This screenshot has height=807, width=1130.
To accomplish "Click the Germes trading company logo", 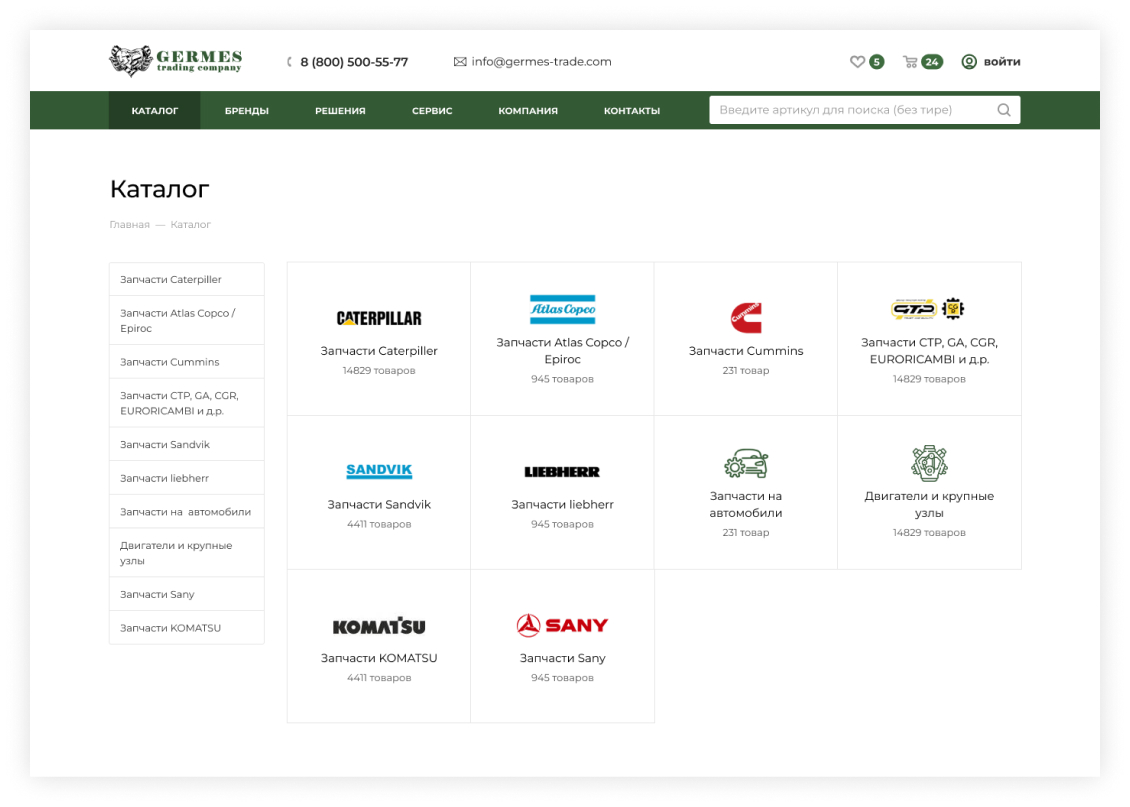I will click(x=176, y=61).
